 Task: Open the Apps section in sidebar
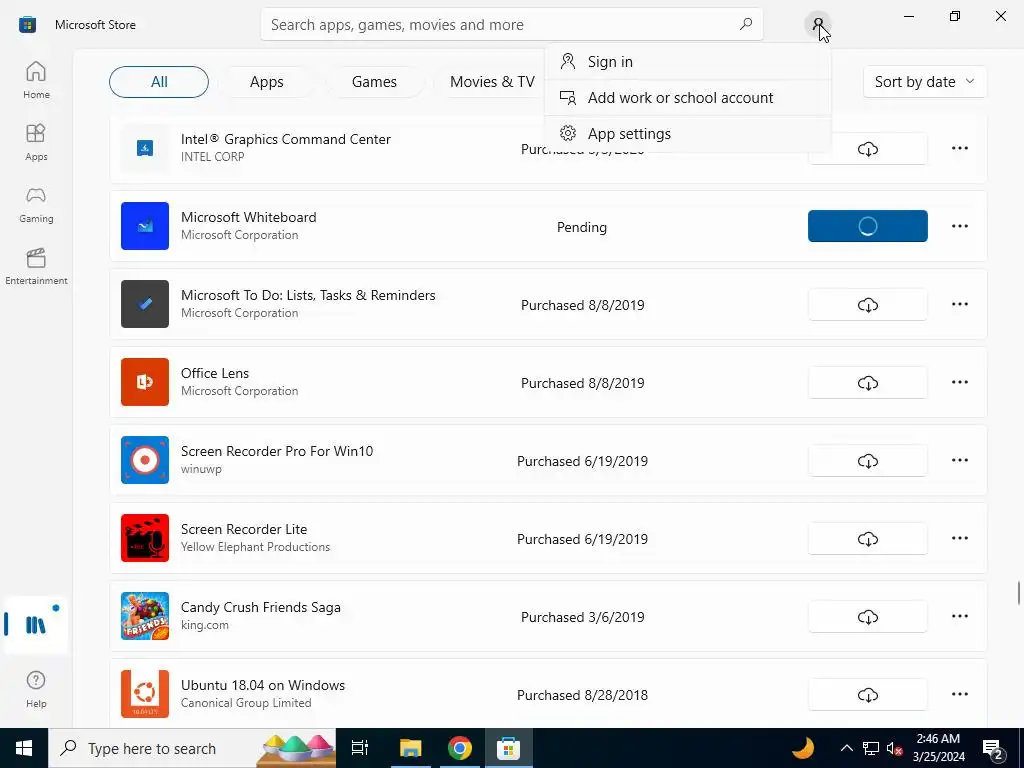pos(36,142)
